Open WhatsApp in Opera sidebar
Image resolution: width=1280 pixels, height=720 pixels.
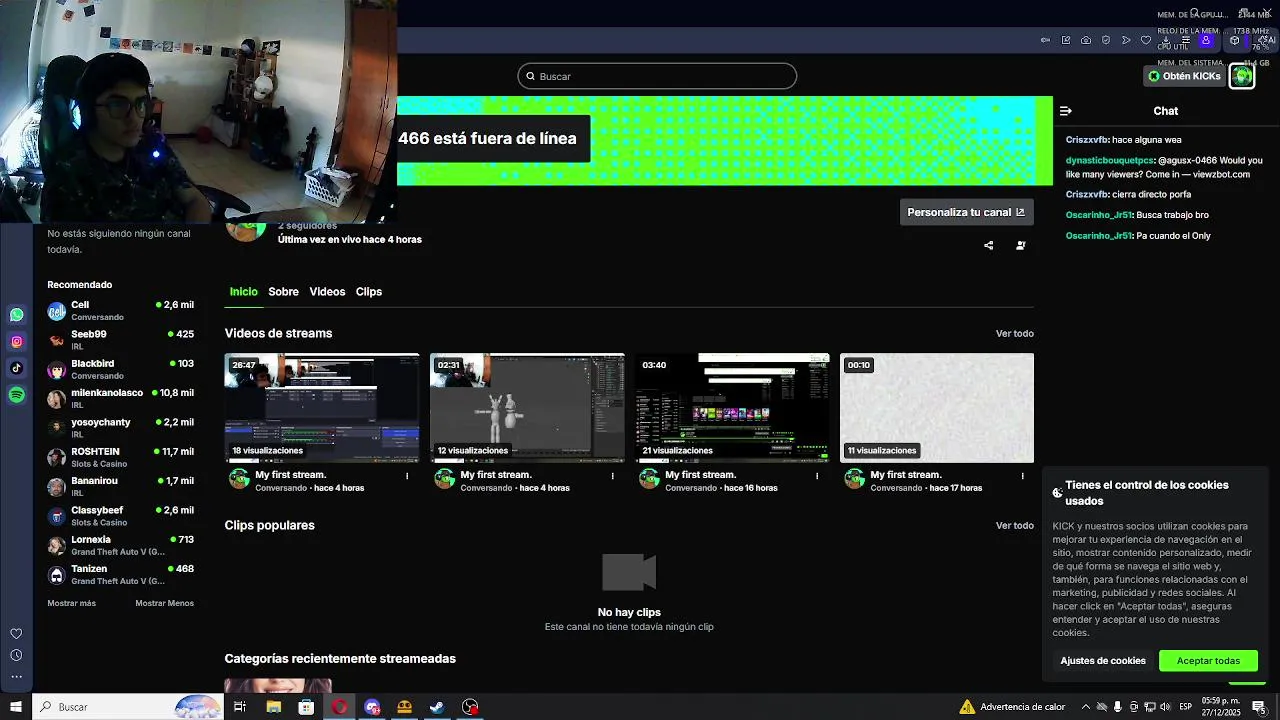(17, 314)
